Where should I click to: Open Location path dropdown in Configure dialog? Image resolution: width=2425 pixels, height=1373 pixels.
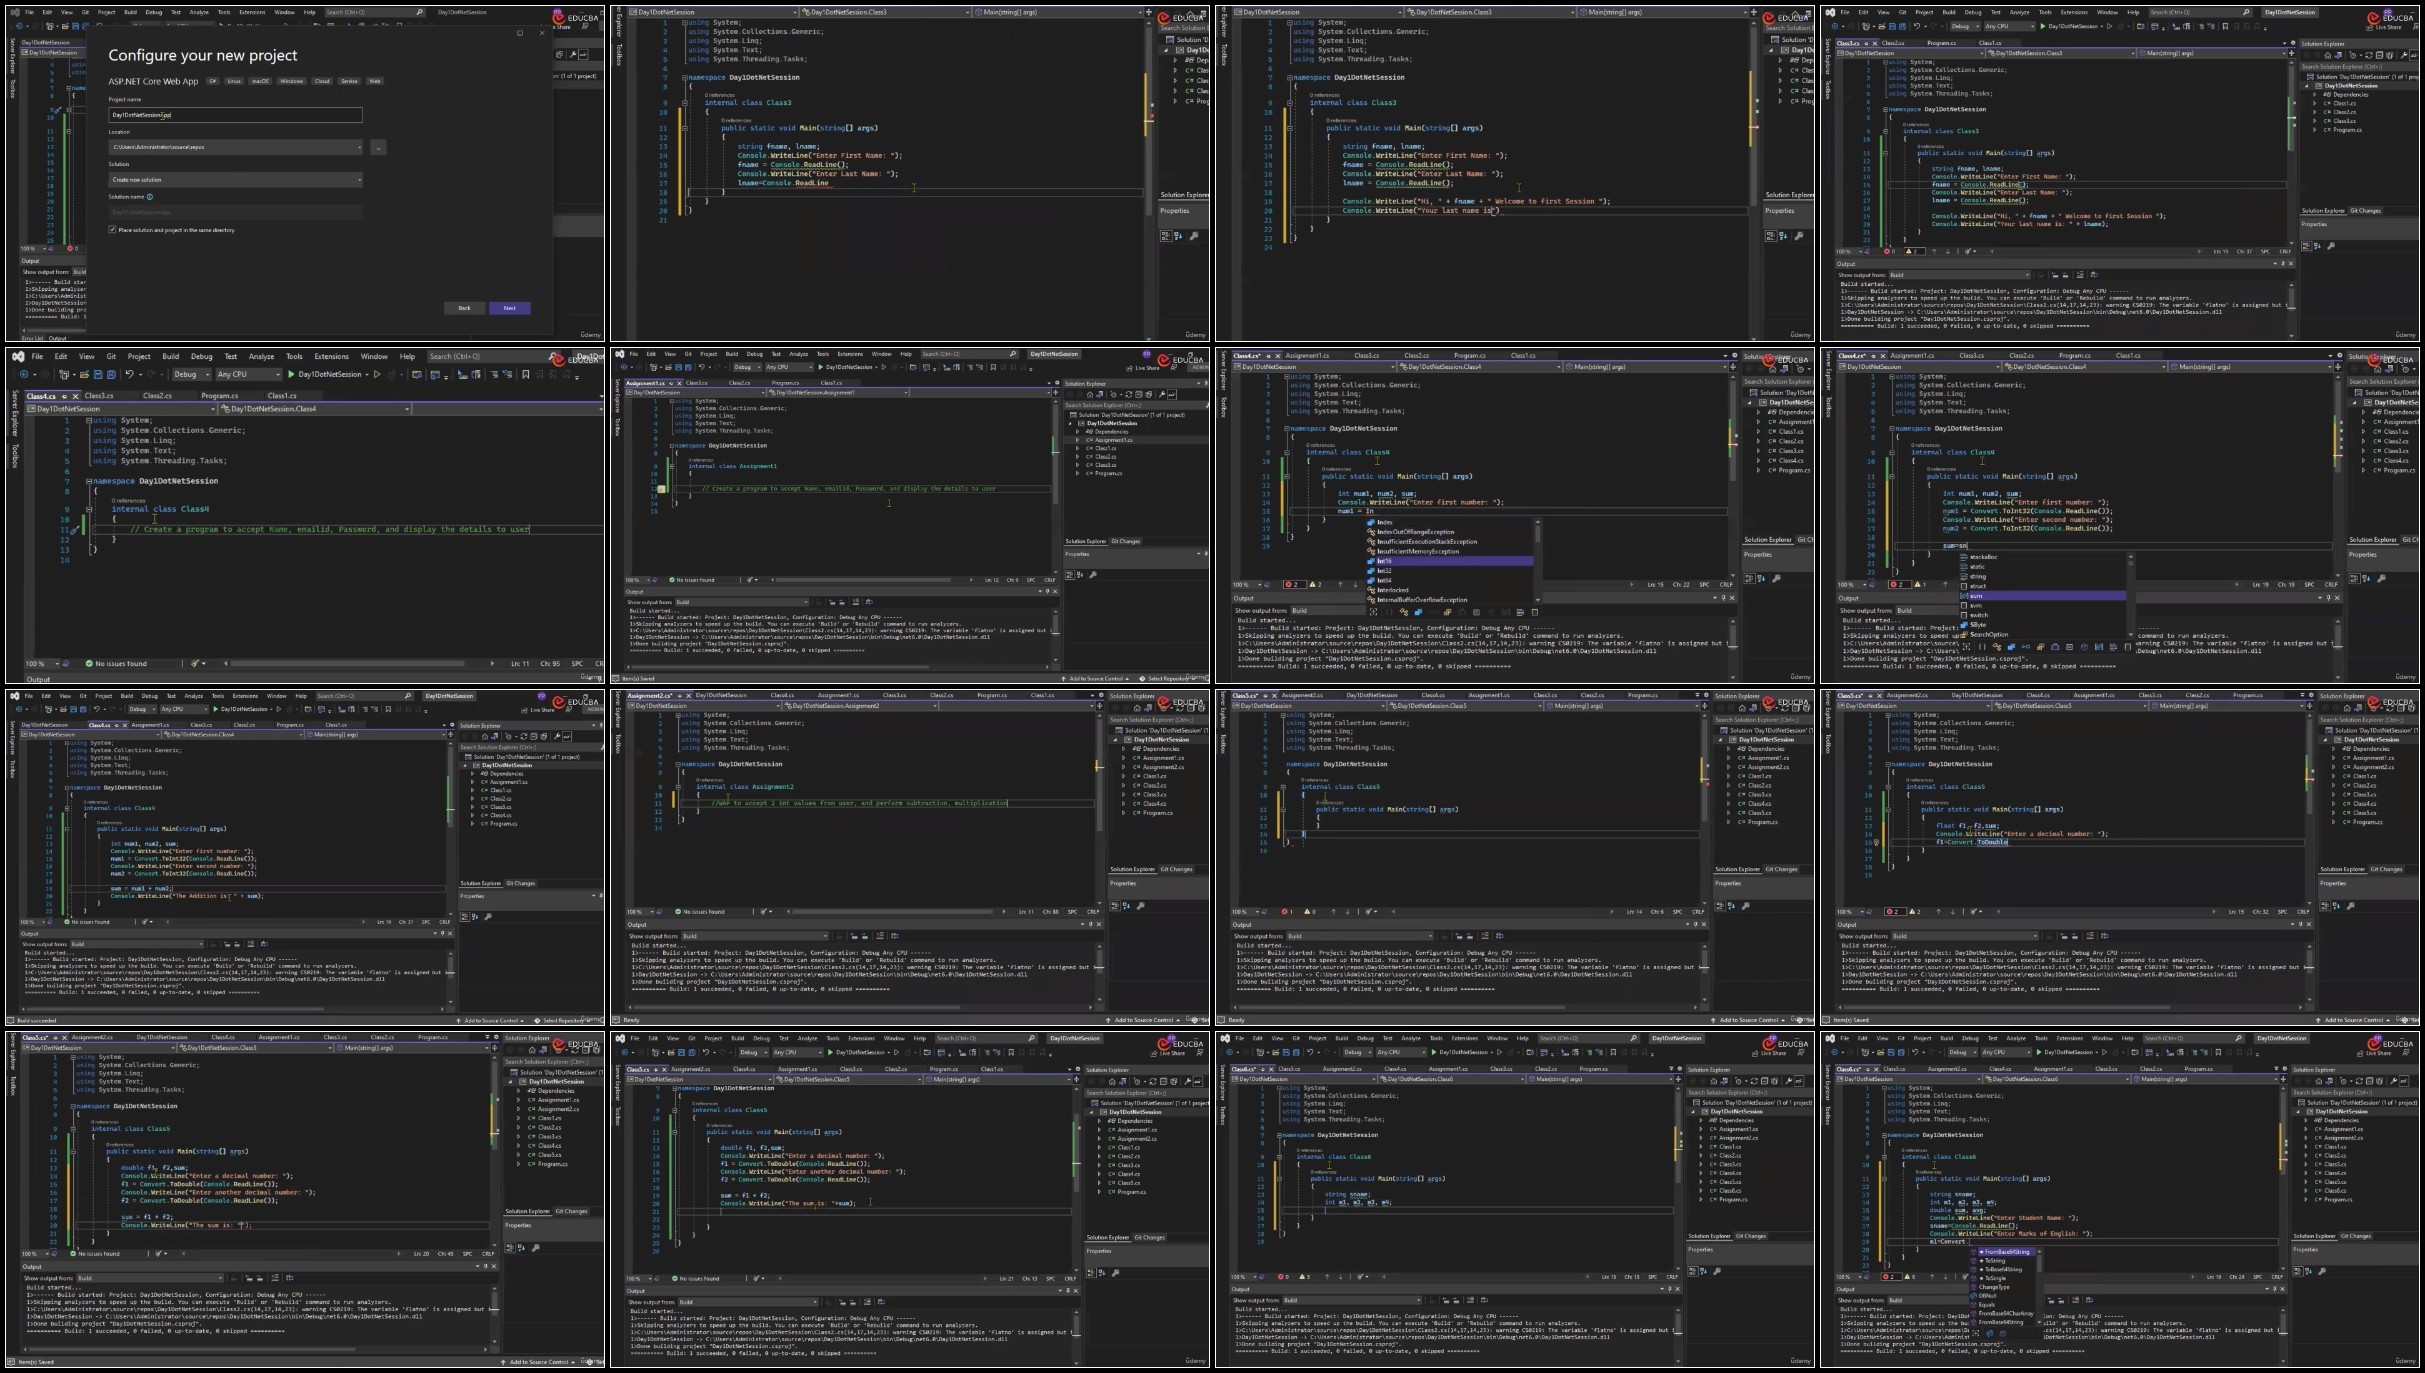point(236,147)
